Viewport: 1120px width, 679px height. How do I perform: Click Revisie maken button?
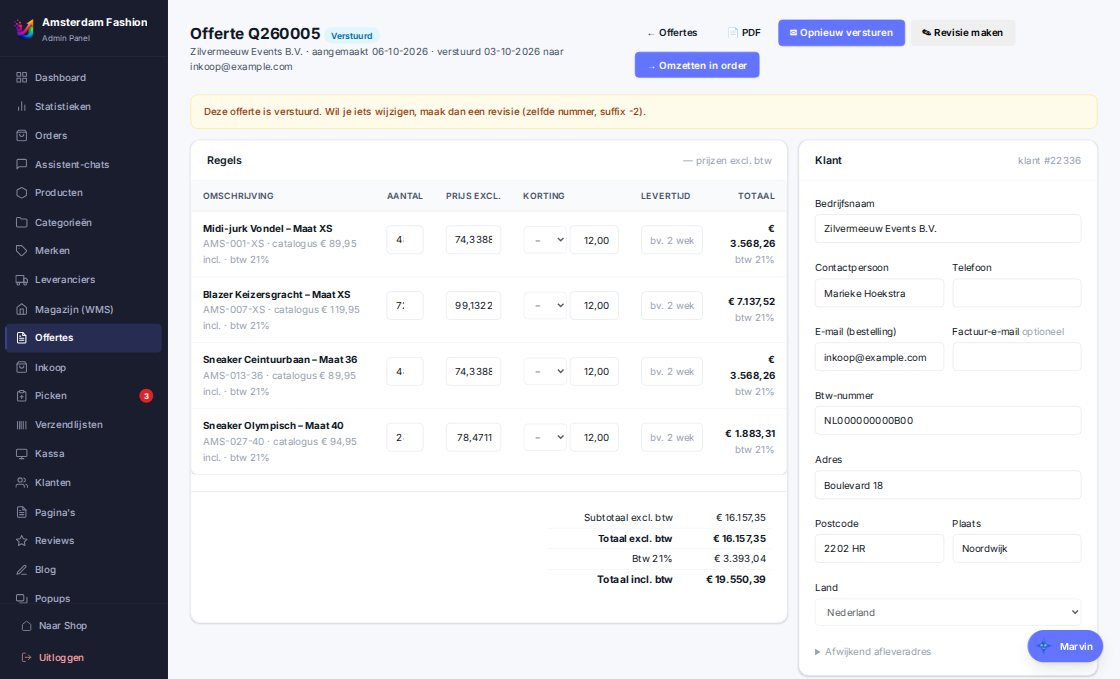click(963, 33)
